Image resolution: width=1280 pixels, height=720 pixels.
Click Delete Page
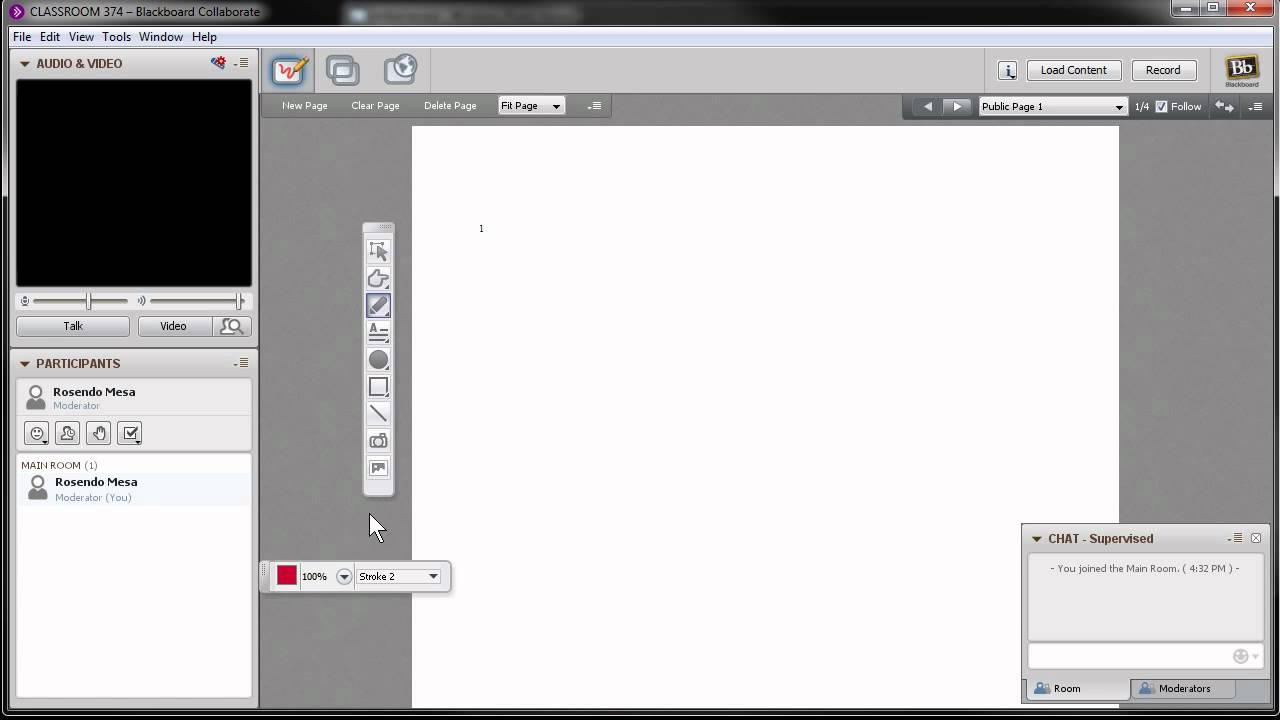[450, 106]
